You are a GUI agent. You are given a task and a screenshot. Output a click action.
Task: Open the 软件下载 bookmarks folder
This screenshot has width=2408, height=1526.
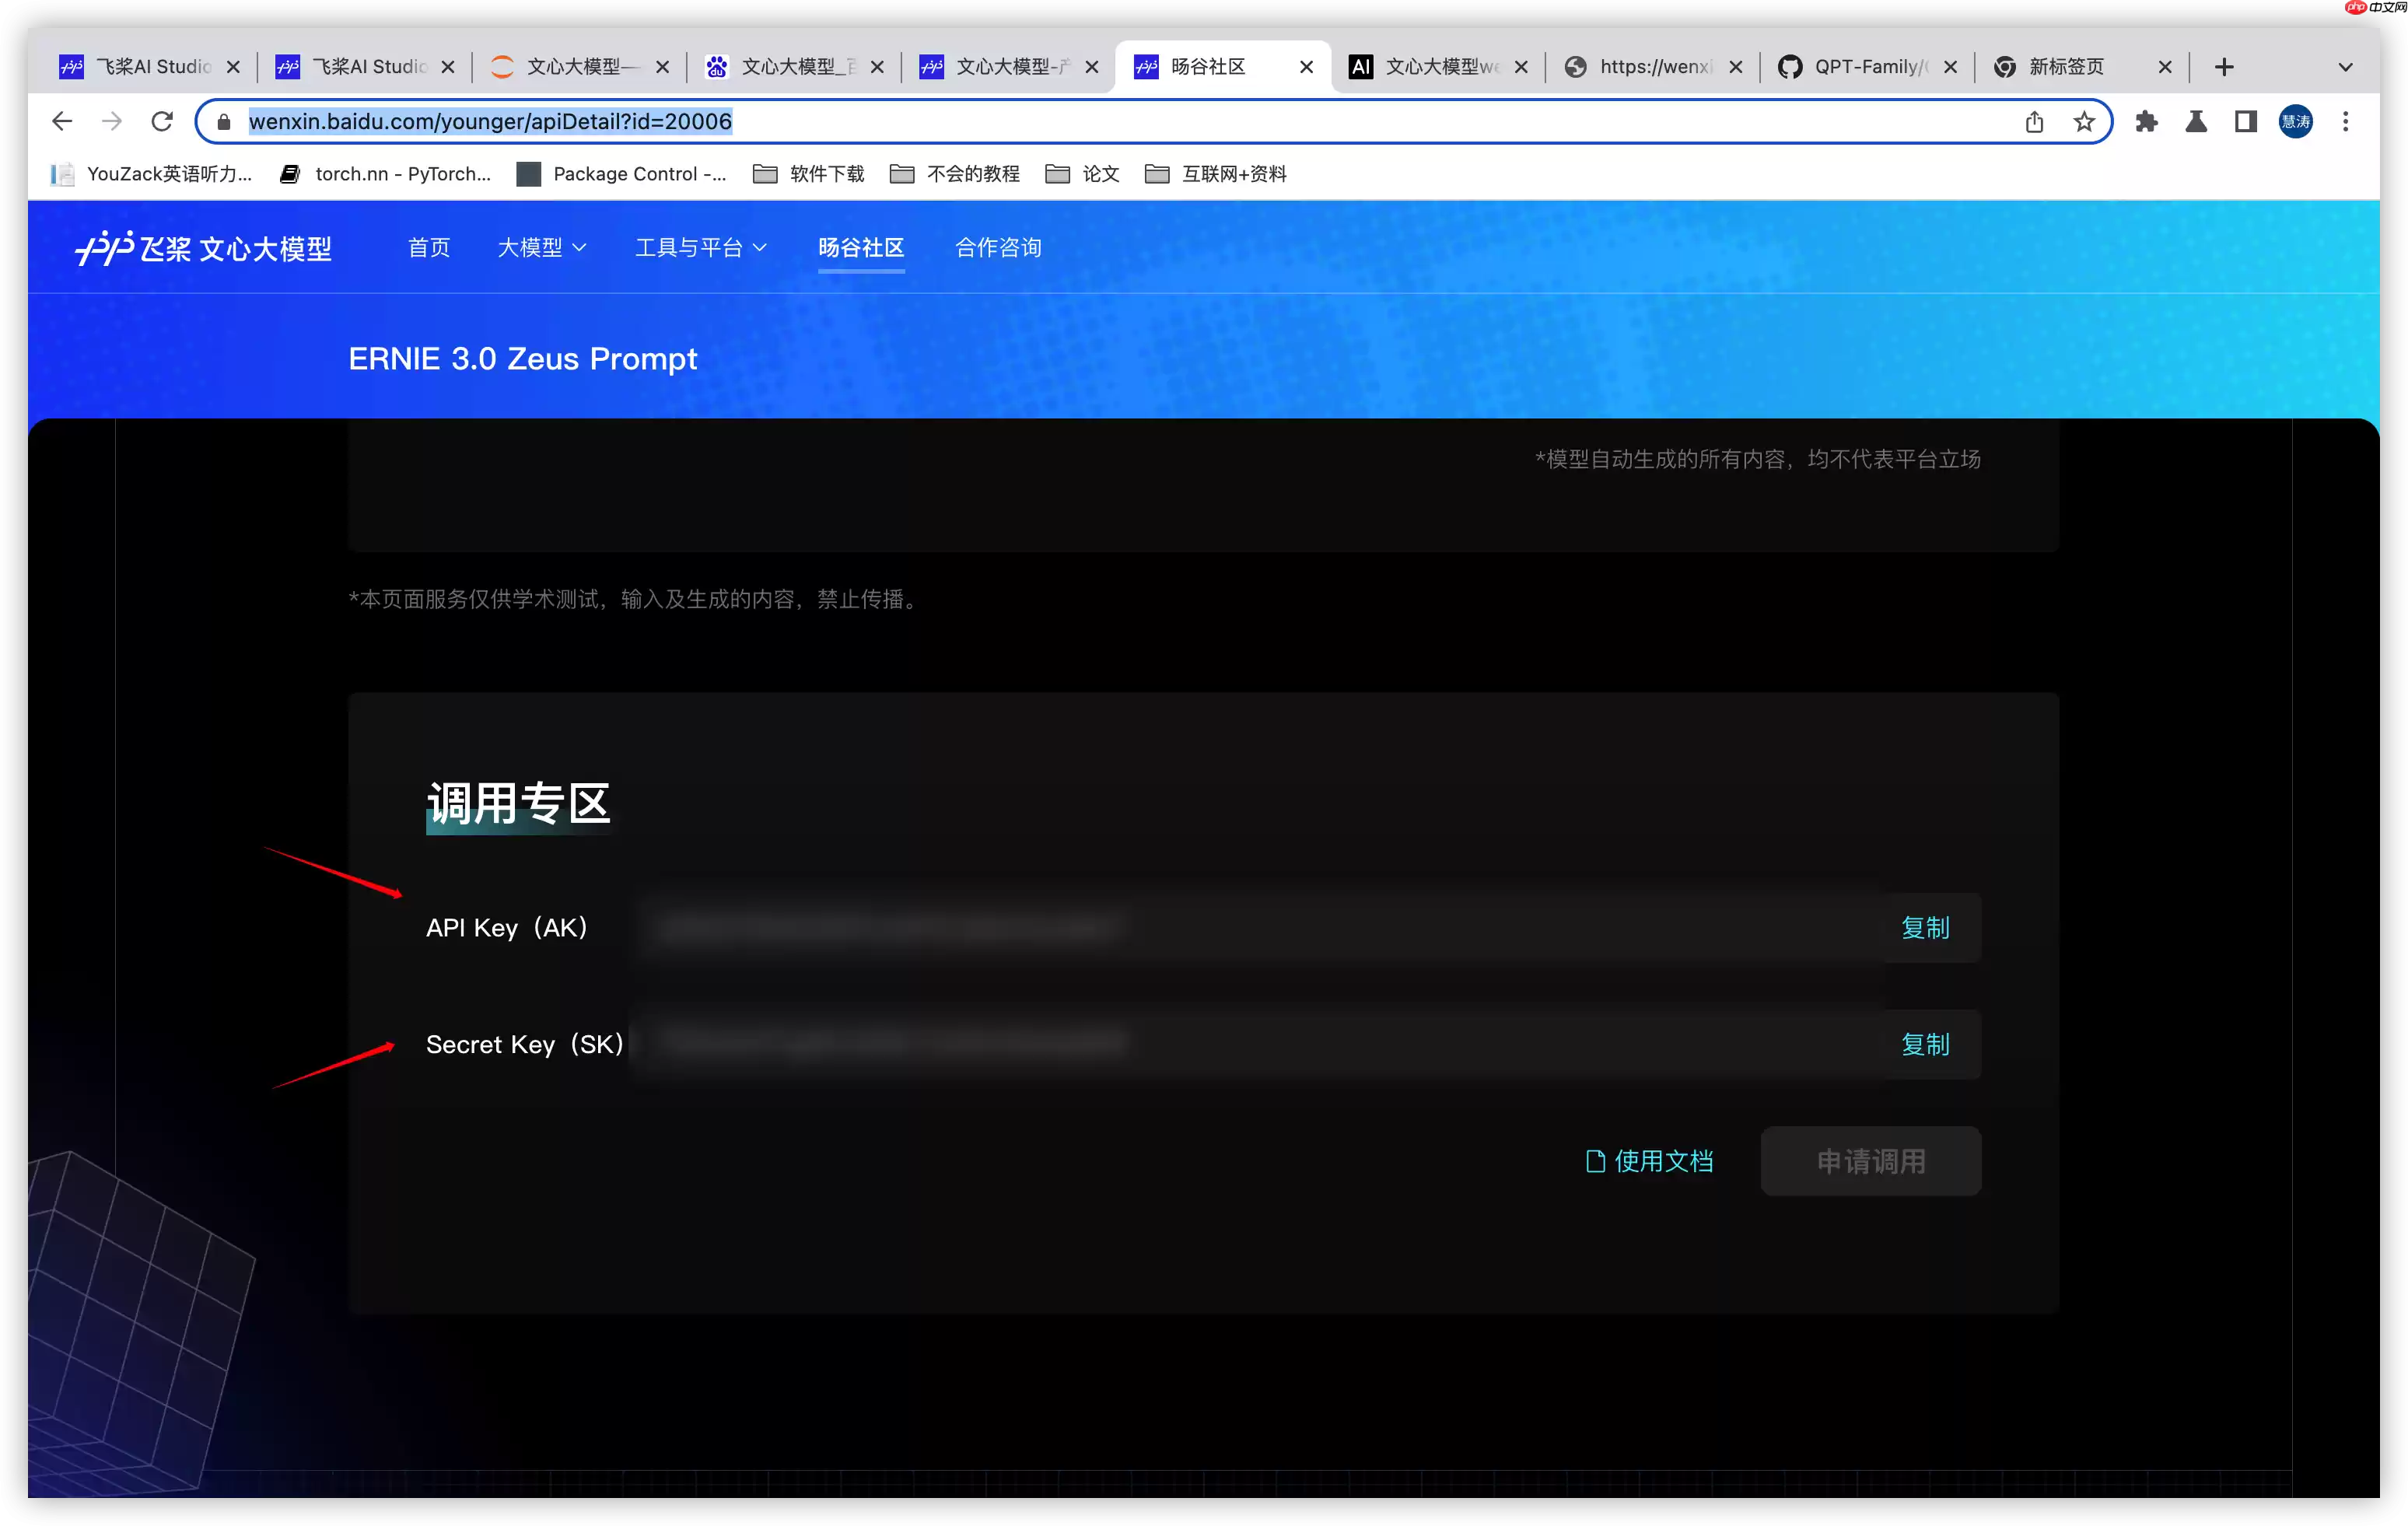[x=808, y=173]
